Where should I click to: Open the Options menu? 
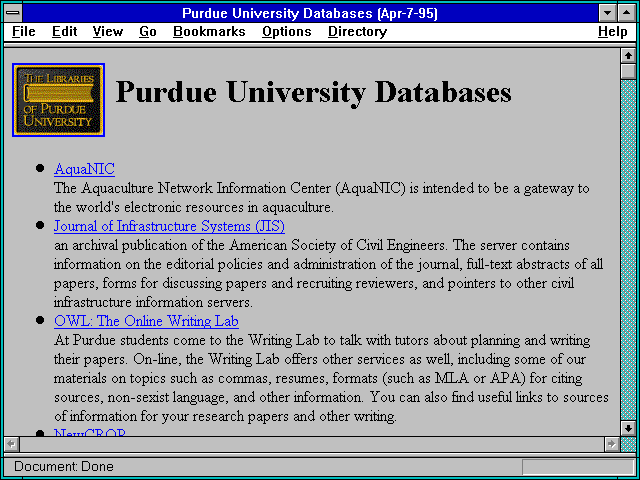click(287, 31)
